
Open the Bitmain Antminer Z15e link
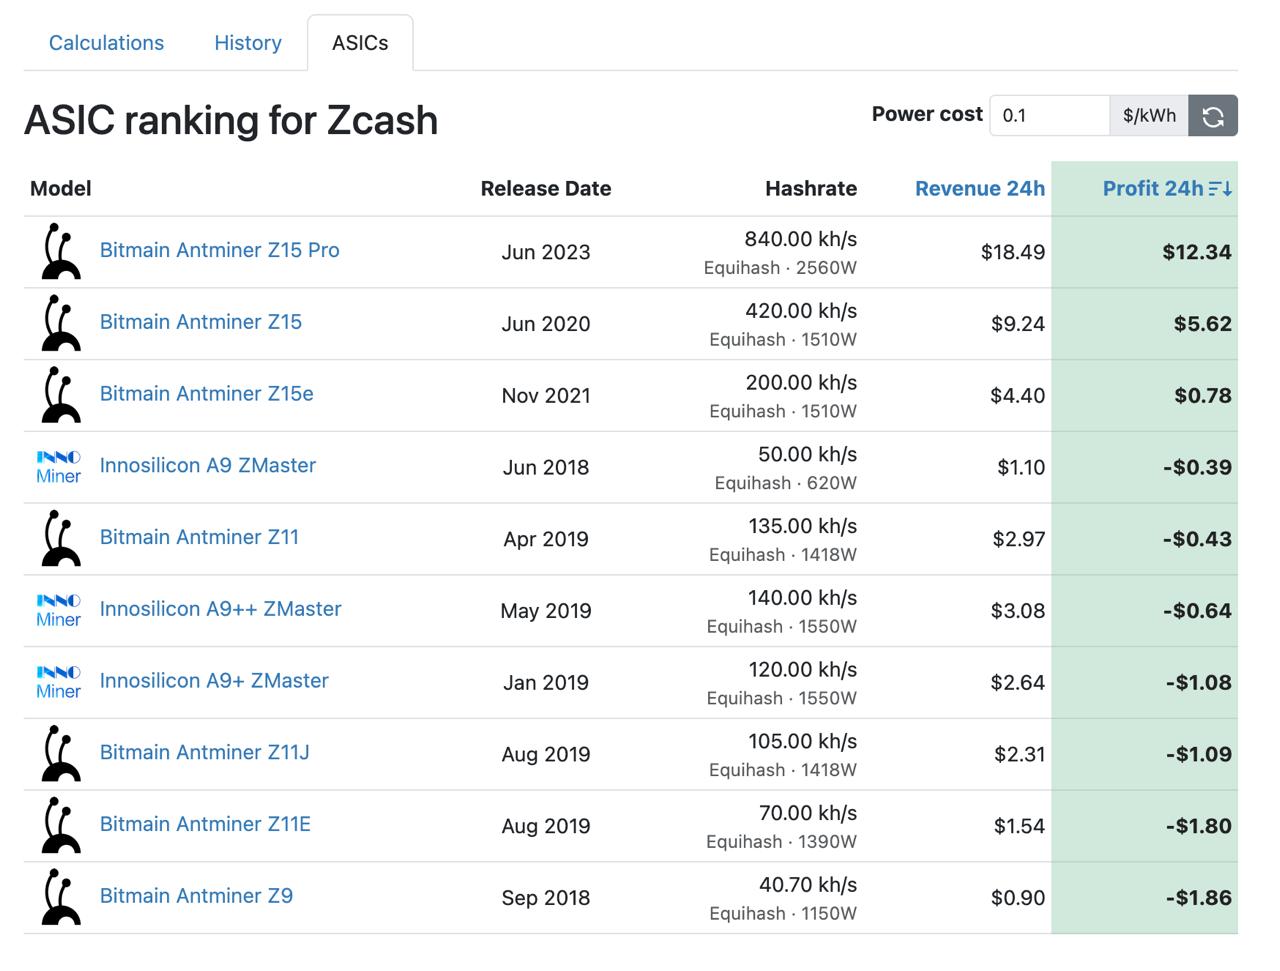[x=205, y=394]
